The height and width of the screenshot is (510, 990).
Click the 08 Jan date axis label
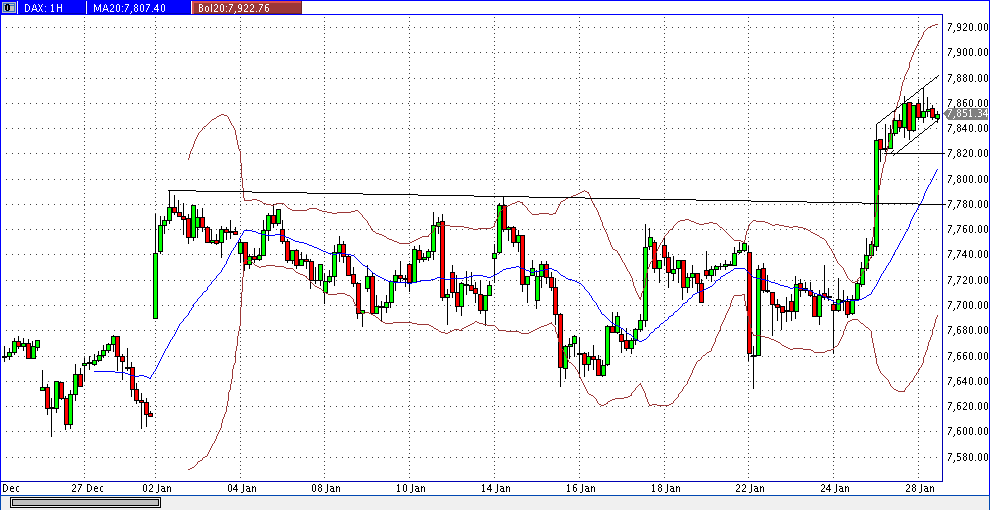(x=326, y=488)
